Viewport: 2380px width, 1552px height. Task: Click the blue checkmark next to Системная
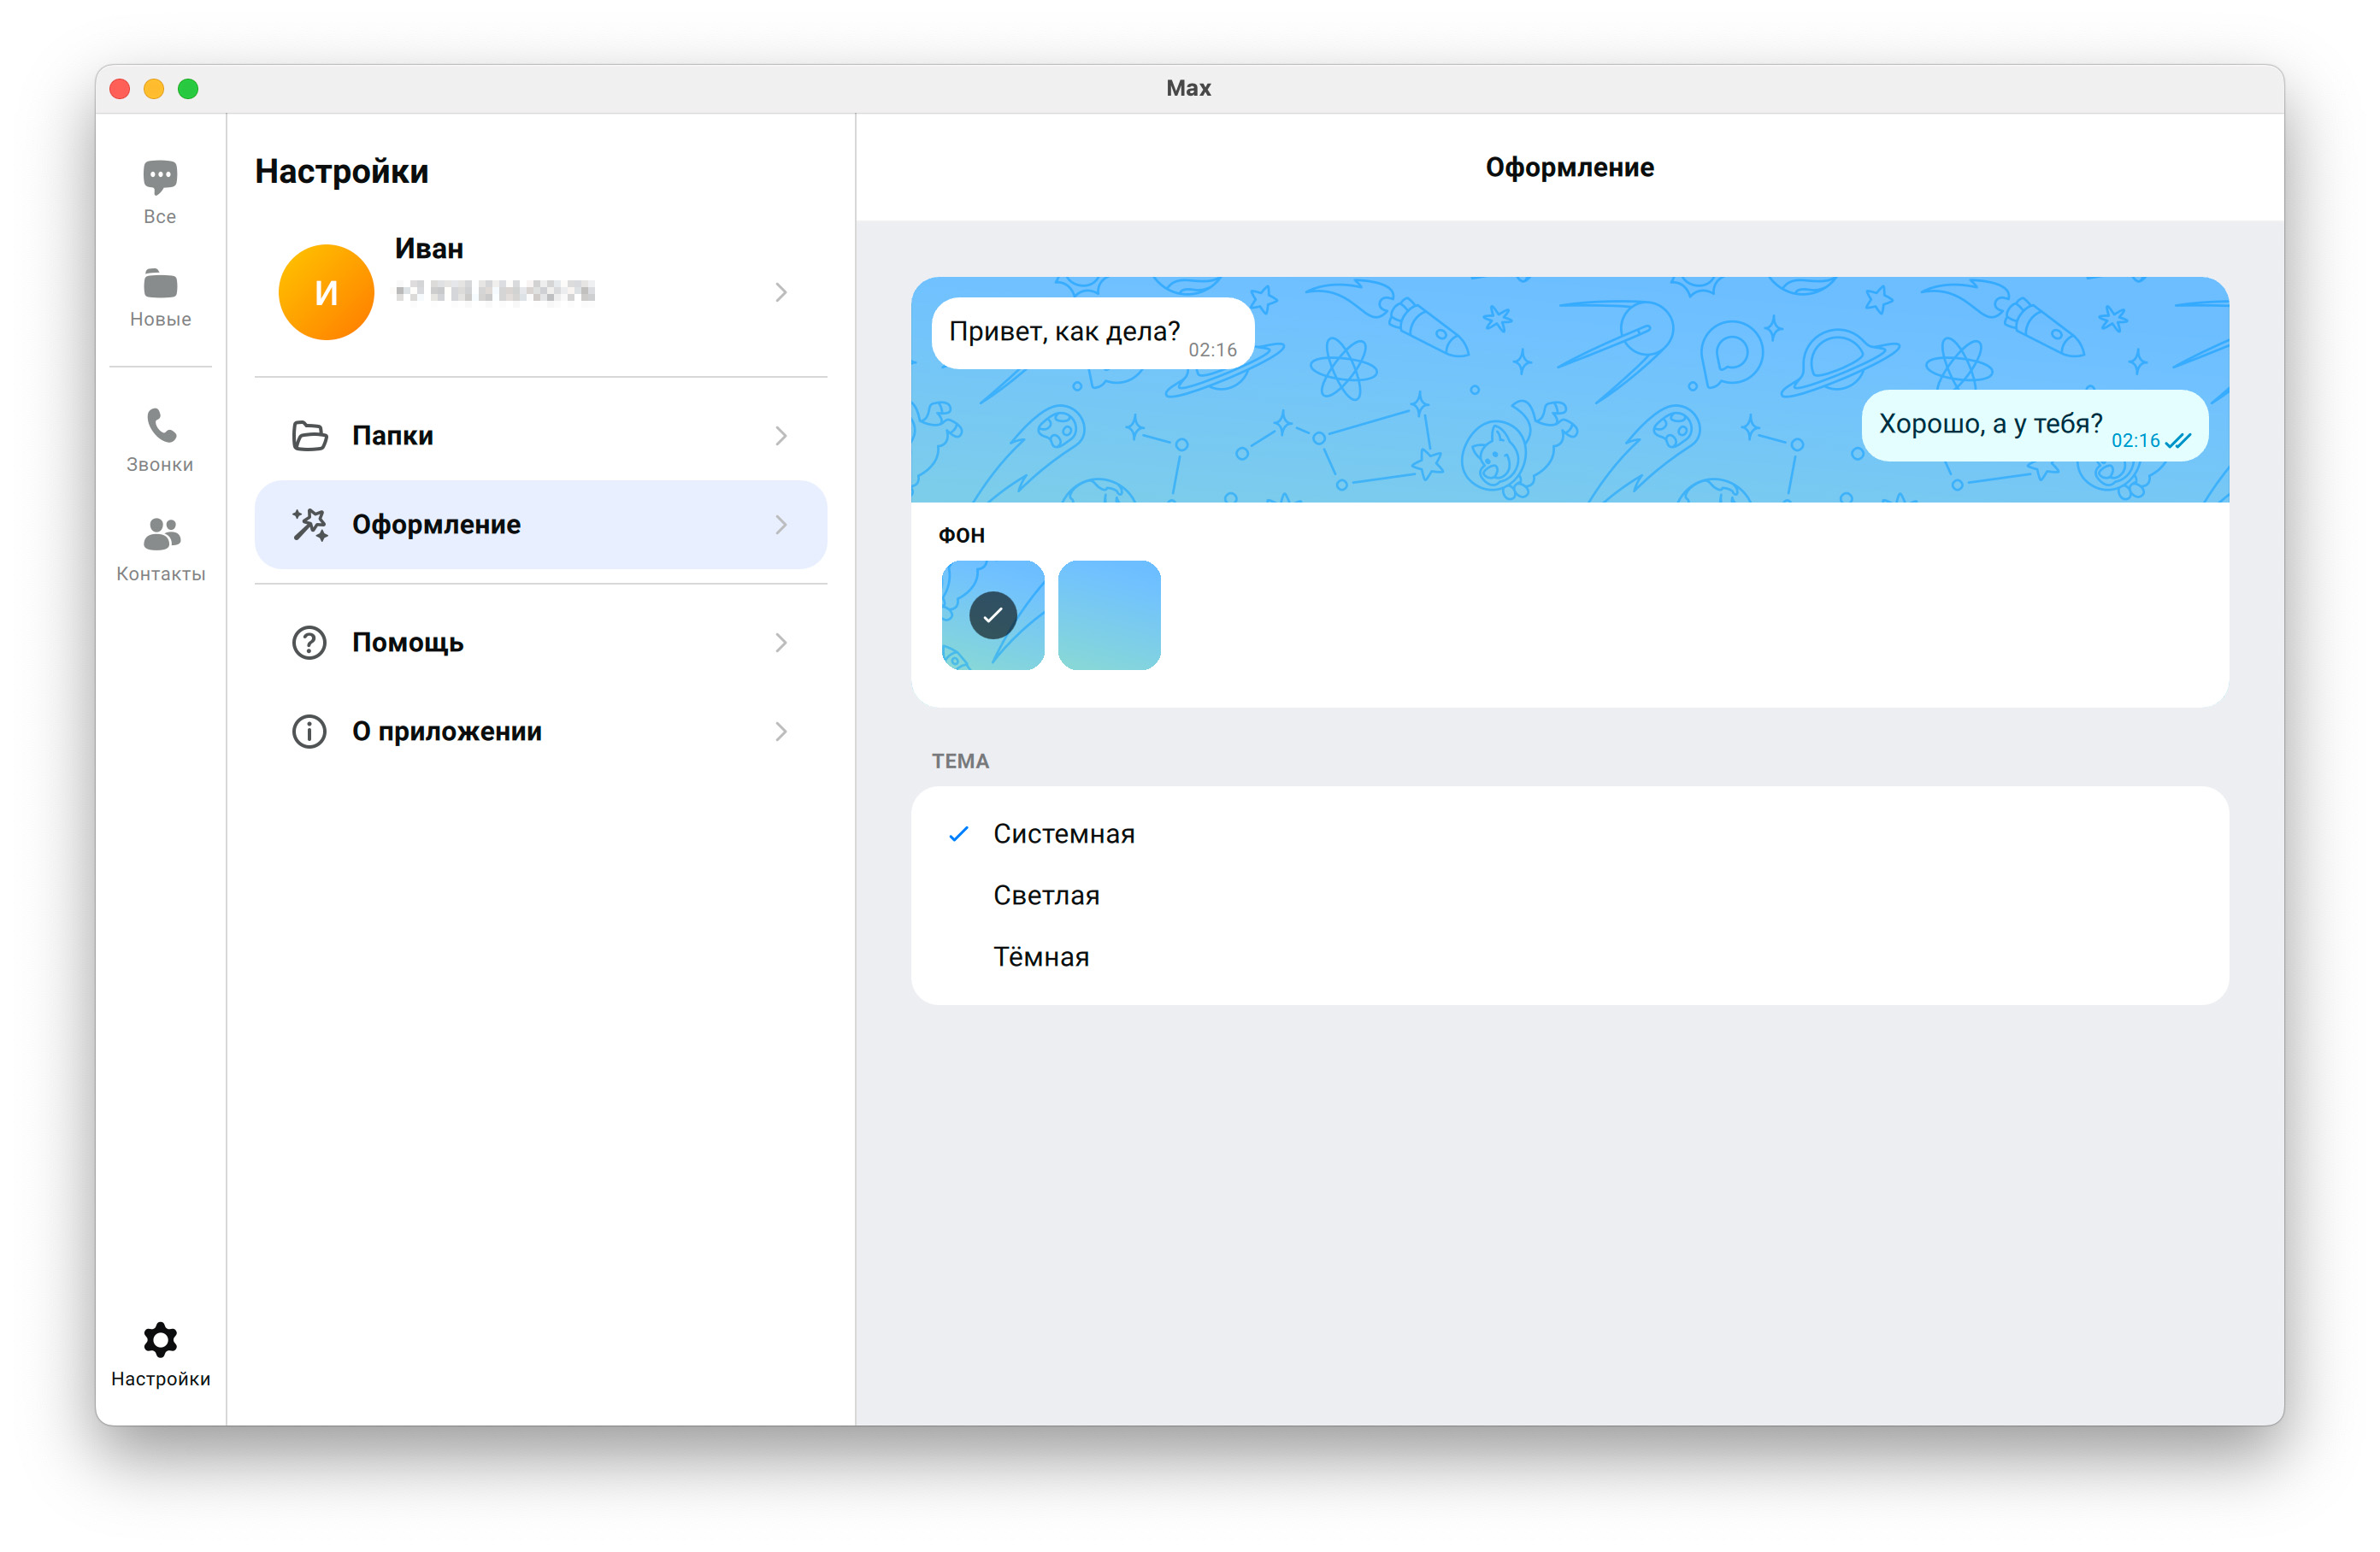pos(958,834)
